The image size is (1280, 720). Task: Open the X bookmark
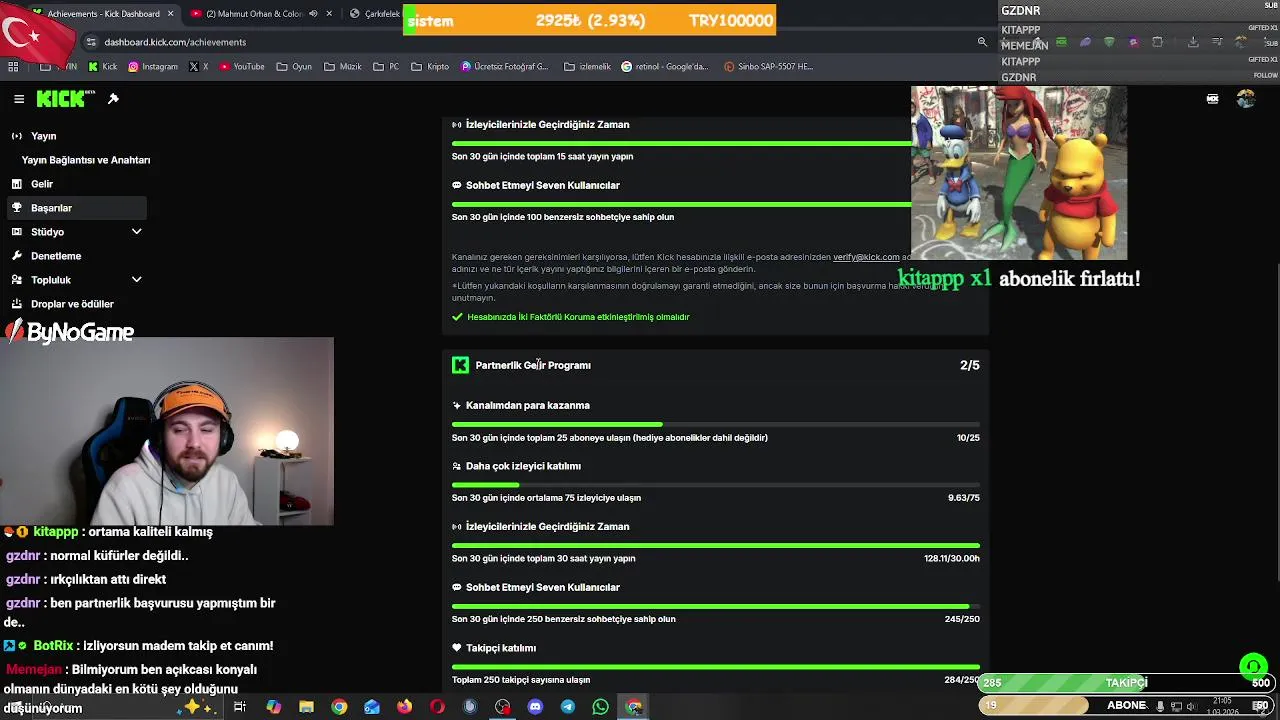pos(199,67)
